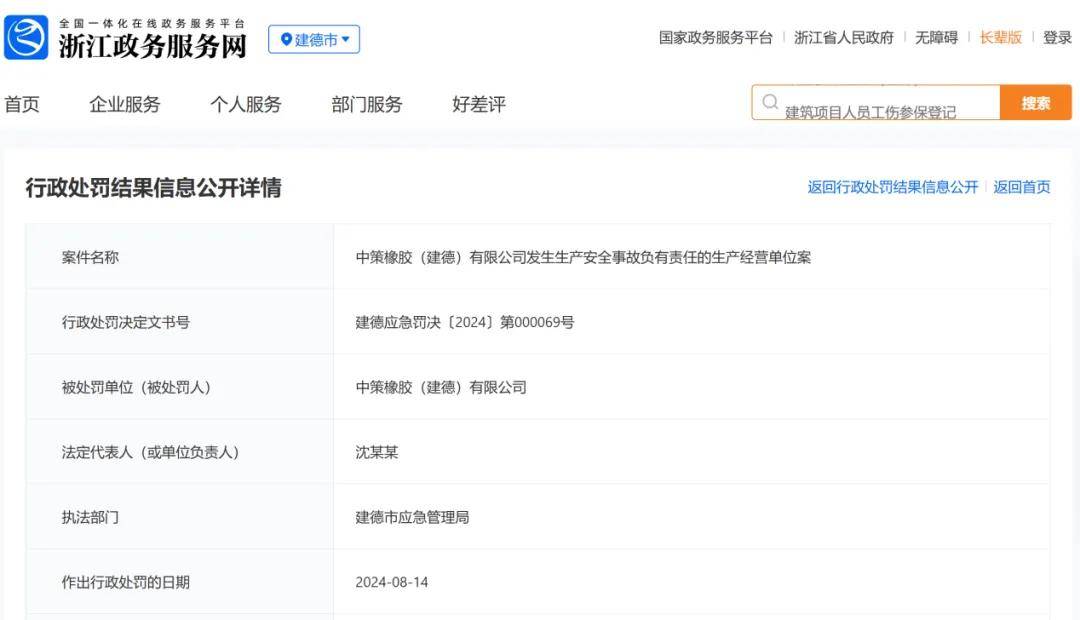This screenshot has width=1080, height=620.
Task: Enable 无障碍 accessibility mode
Action: (x=936, y=38)
